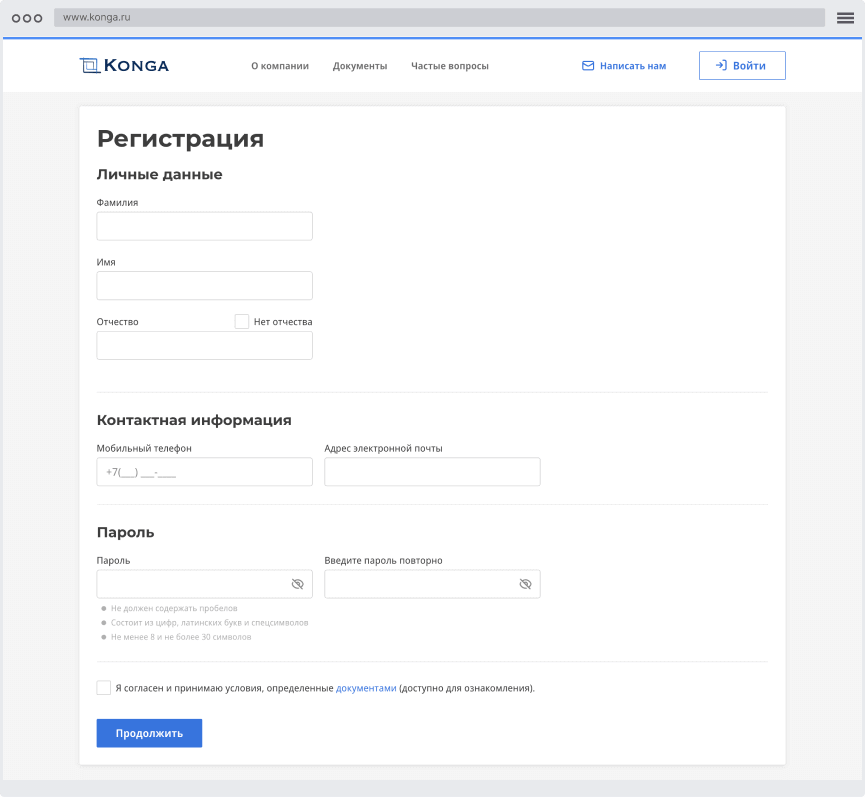Open the browser hamburger menu

click(845, 18)
